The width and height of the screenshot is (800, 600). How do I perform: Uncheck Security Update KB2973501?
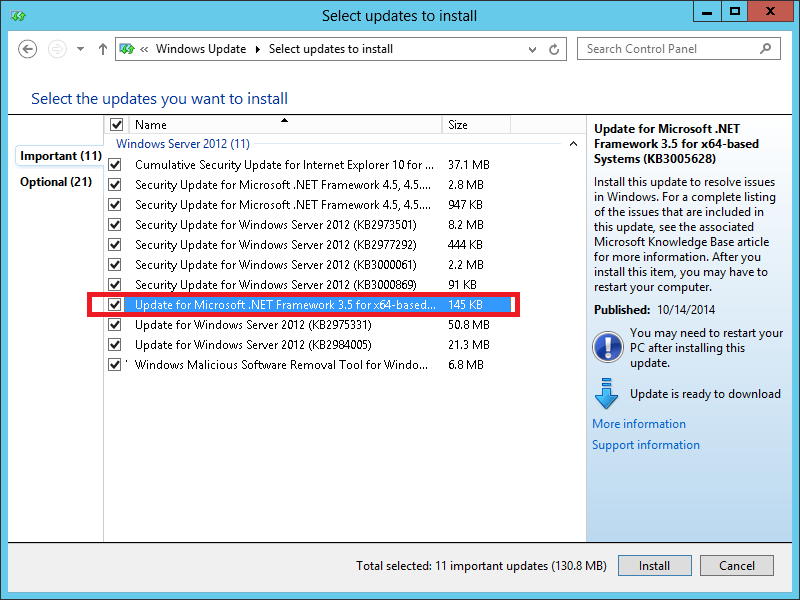(x=115, y=224)
